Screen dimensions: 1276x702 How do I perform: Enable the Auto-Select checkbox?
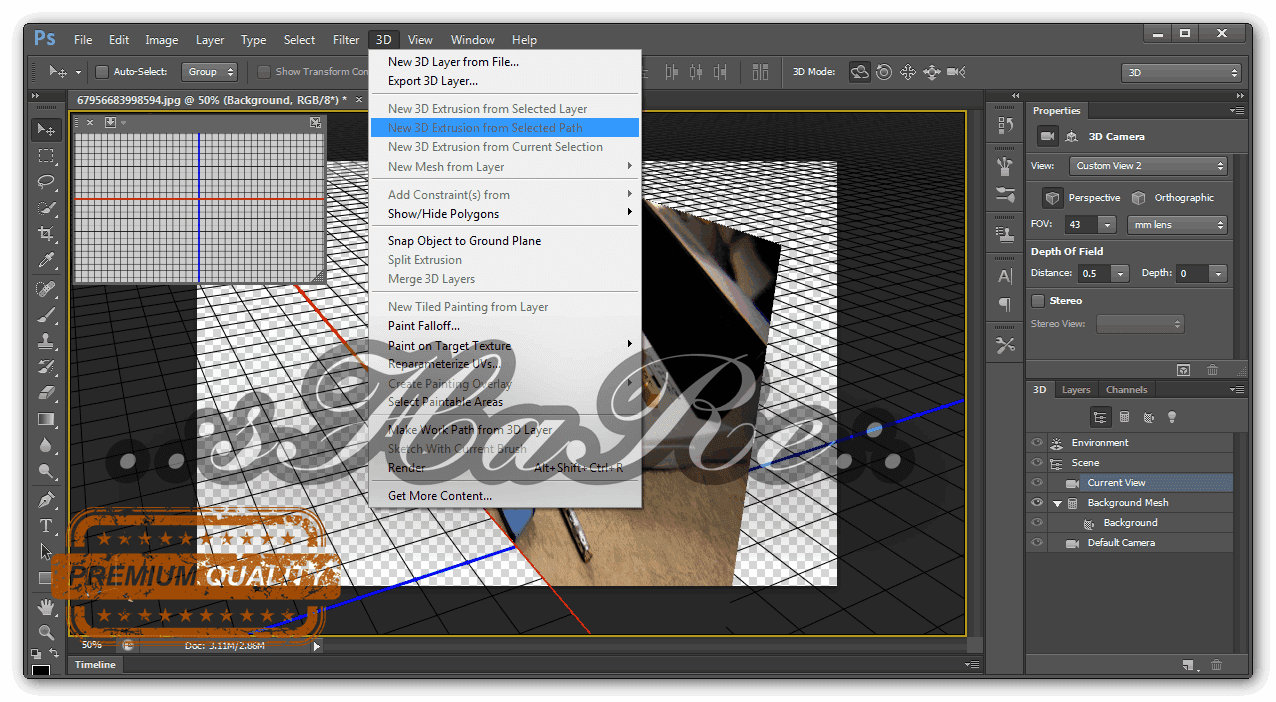101,72
